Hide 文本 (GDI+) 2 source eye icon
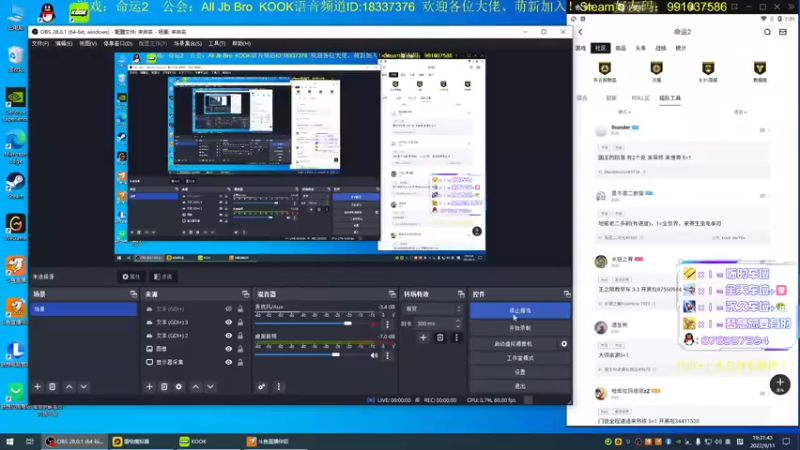The width and height of the screenshot is (800, 450). [228, 336]
